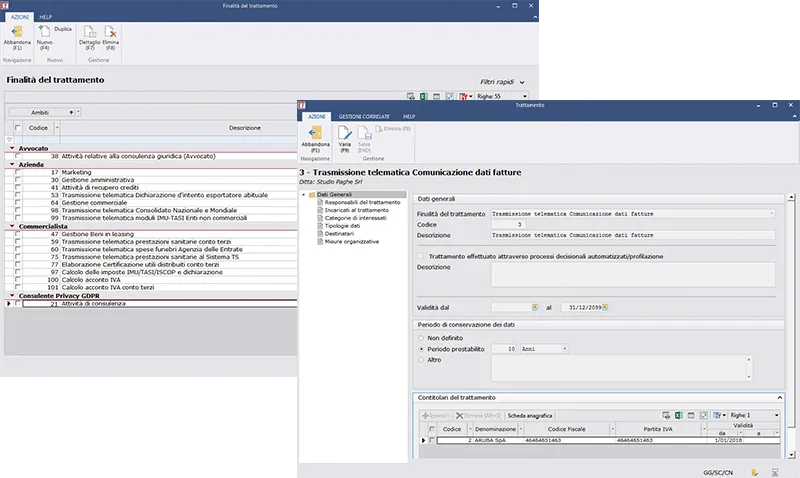Tick the checkbox for the Marketing row
The height and width of the screenshot is (478, 800).
coord(17,172)
